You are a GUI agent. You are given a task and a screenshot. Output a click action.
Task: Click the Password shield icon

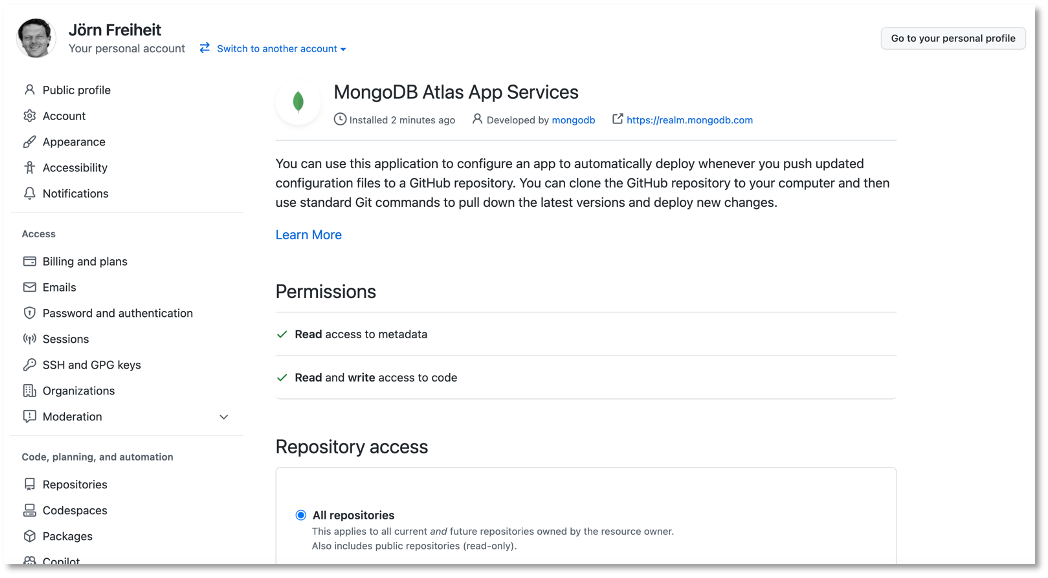pos(29,313)
